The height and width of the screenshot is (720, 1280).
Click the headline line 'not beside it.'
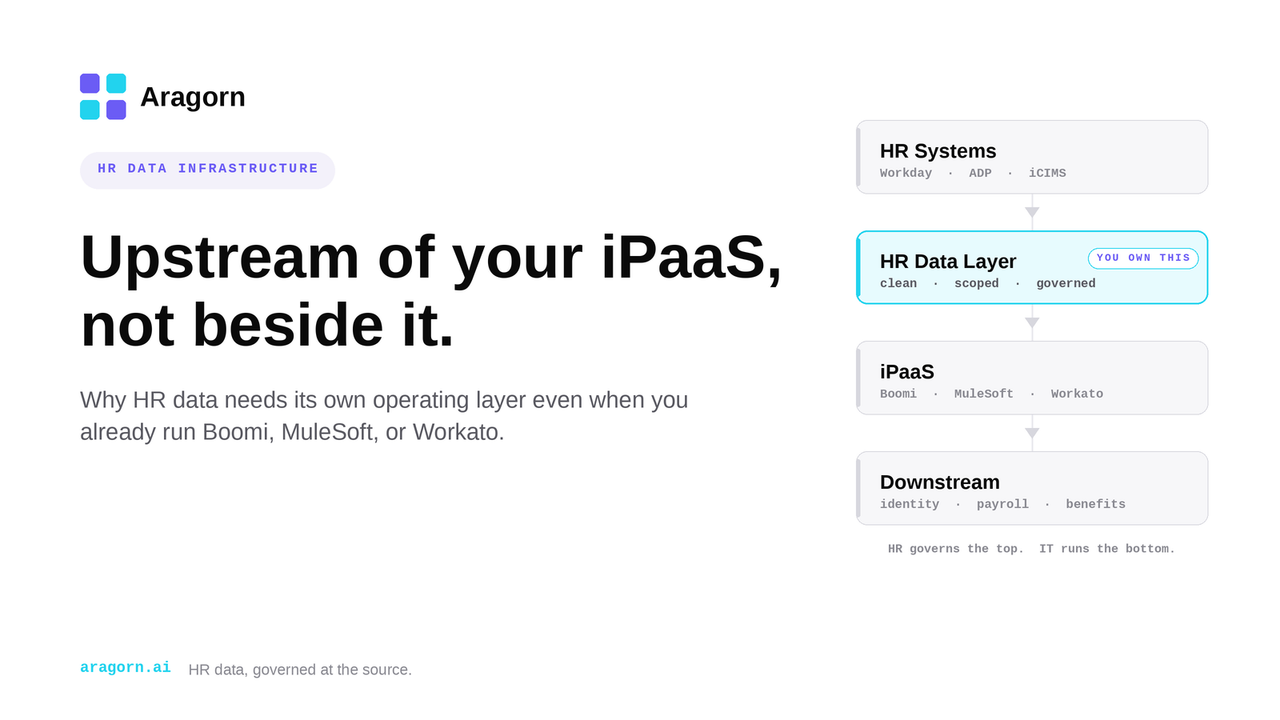pyautogui.click(x=267, y=325)
